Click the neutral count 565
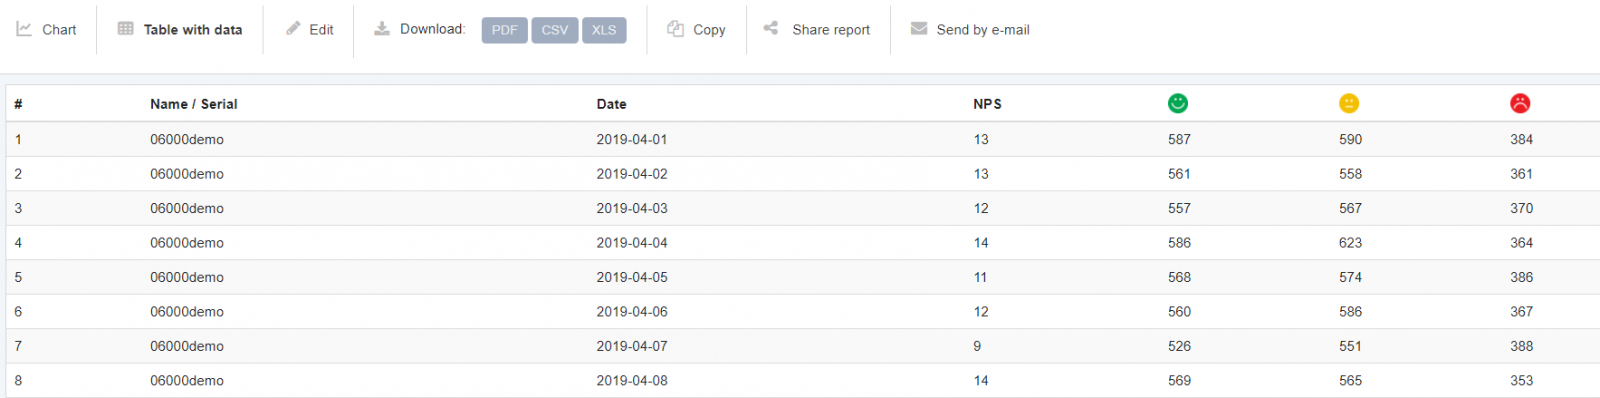Viewport: 1600px width, 398px height. point(1350,381)
